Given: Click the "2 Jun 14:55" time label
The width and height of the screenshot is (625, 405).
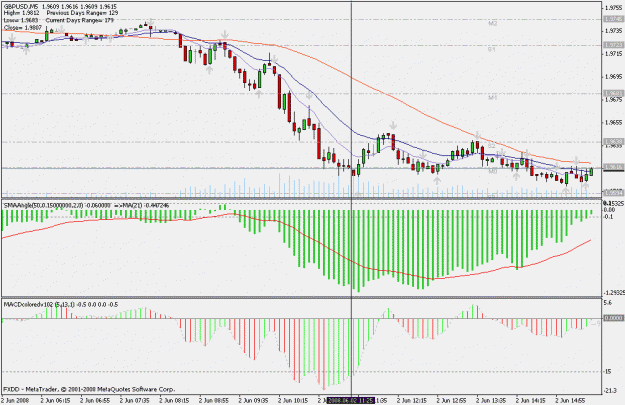Looking at the screenshot, I should [570, 401].
